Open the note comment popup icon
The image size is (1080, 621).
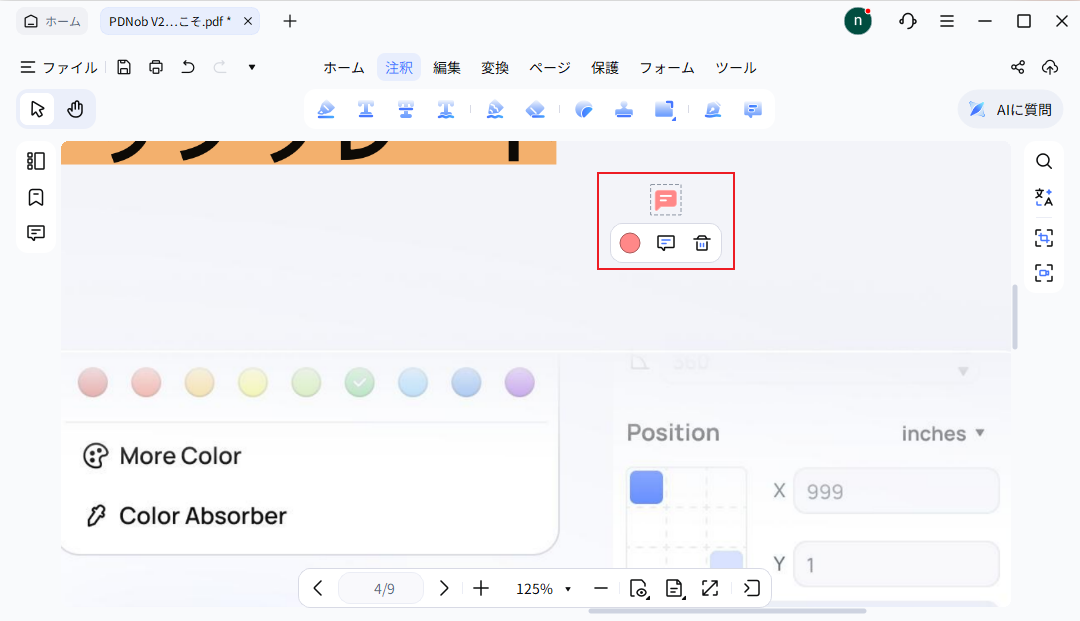coord(666,243)
